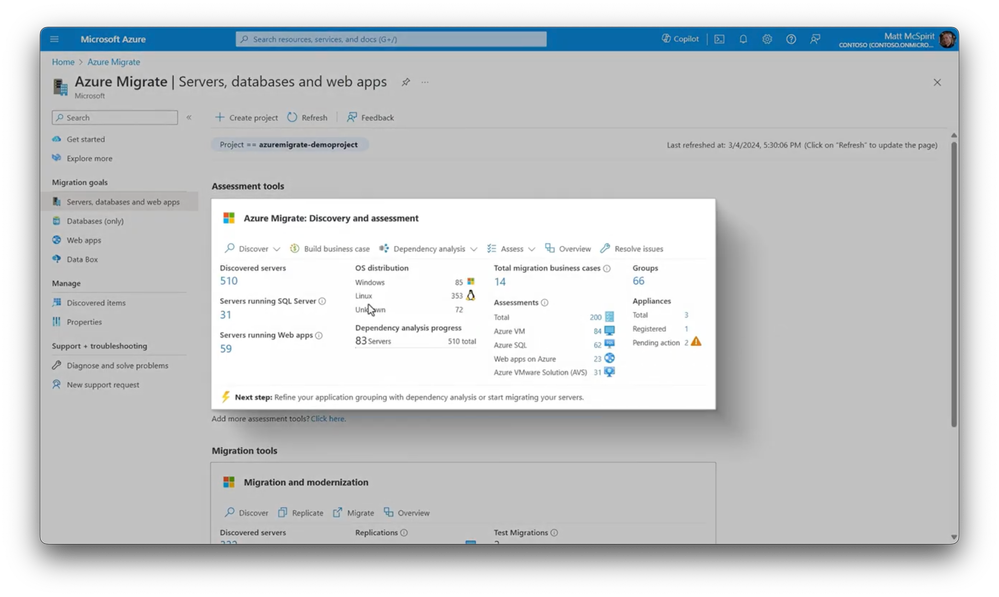Click the Azure VM assessment icon
This screenshot has height=597, width=999.
610,331
